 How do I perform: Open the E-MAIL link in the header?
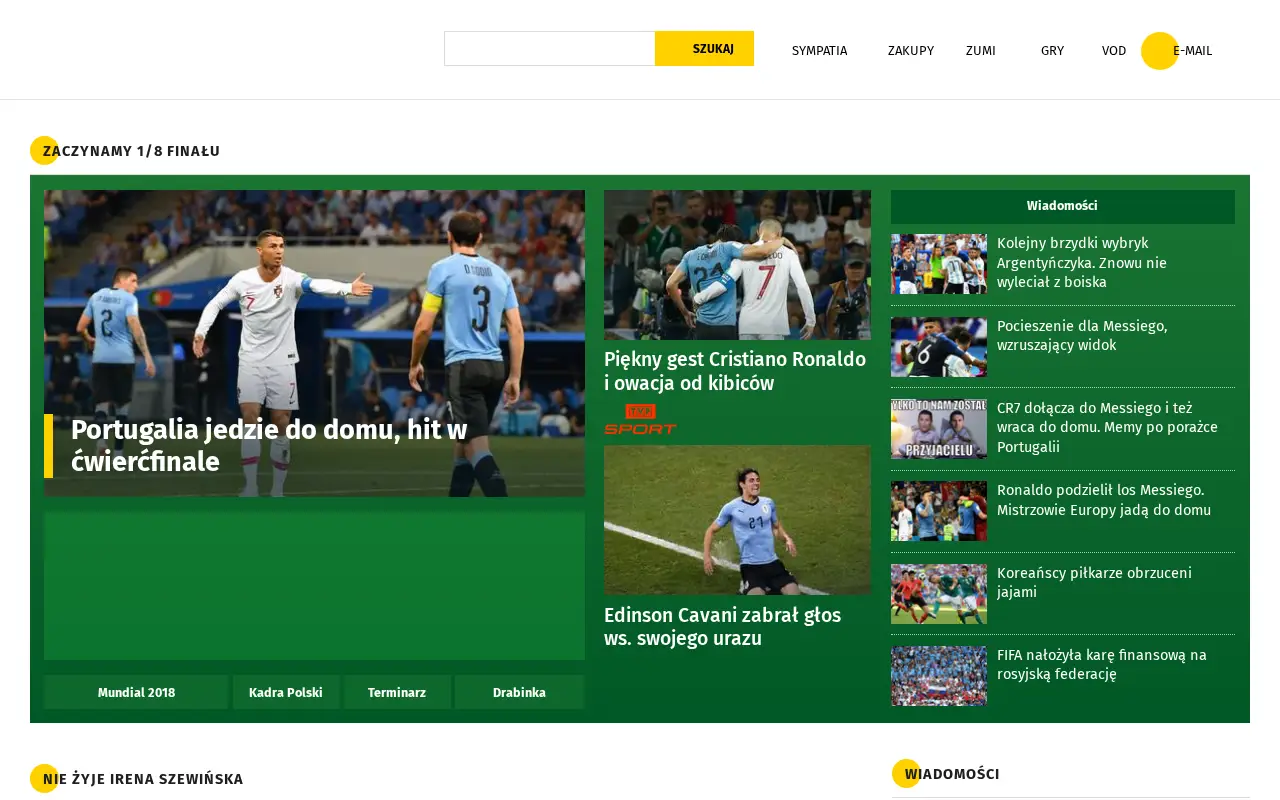pyautogui.click(x=1192, y=51)
